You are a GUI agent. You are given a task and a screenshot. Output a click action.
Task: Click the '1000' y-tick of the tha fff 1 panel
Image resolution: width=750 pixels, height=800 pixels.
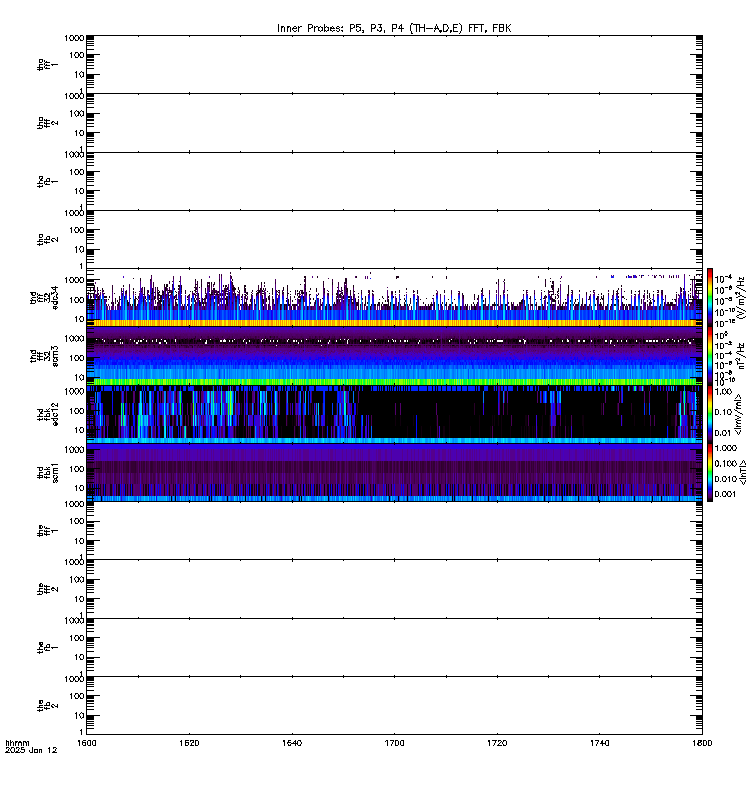[74, 38]
